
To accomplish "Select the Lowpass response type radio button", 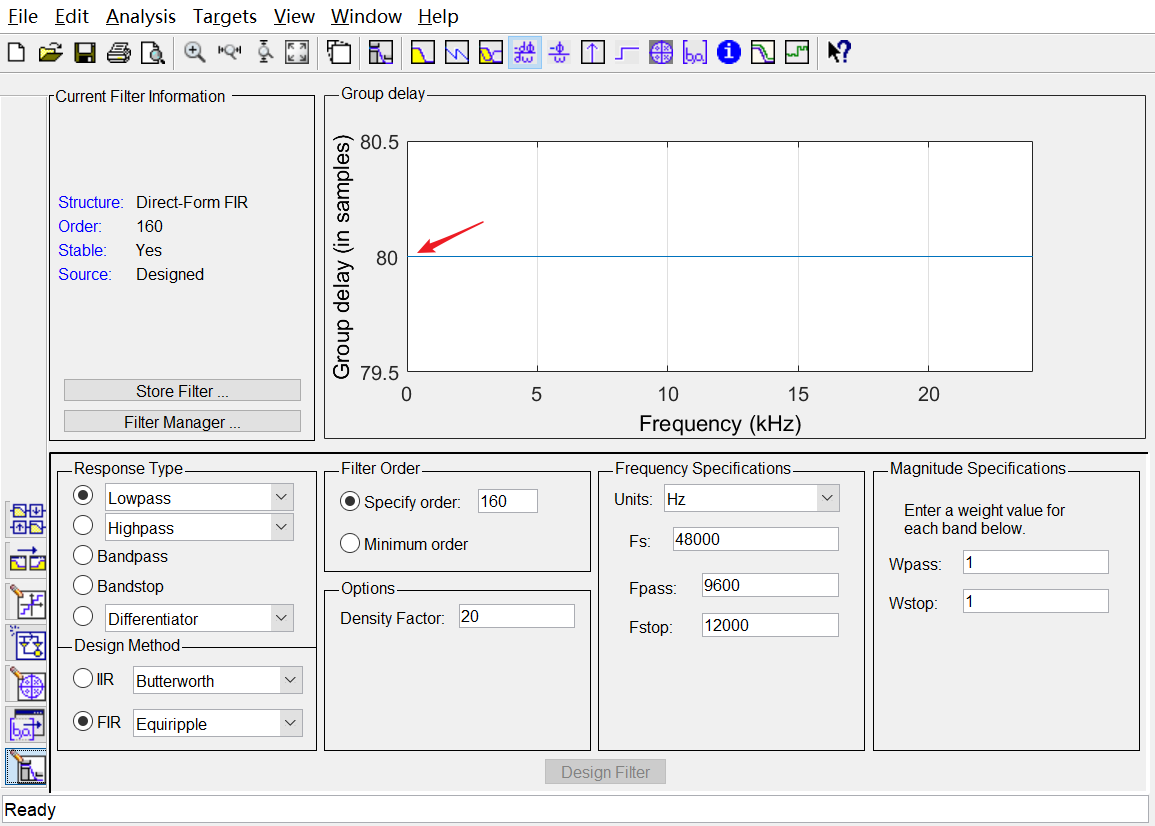I will coord(83,495).
